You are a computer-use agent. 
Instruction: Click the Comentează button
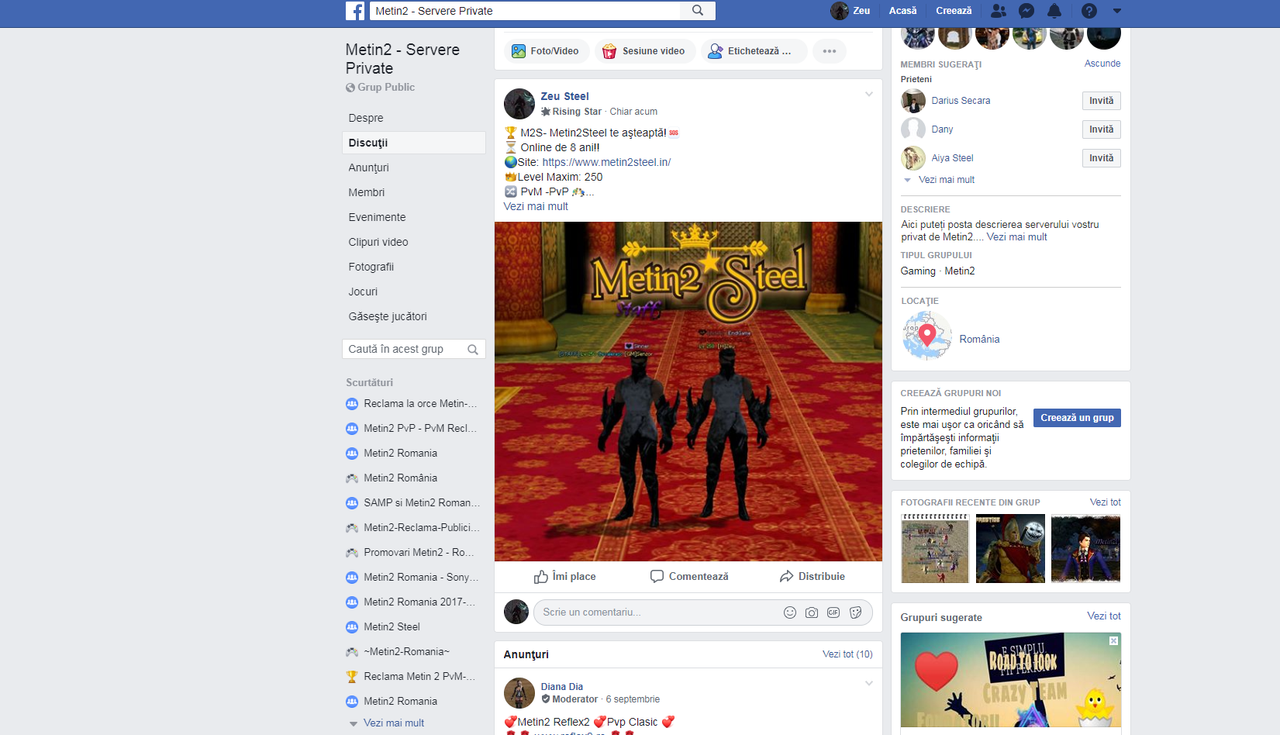click(x=689, y=576)
